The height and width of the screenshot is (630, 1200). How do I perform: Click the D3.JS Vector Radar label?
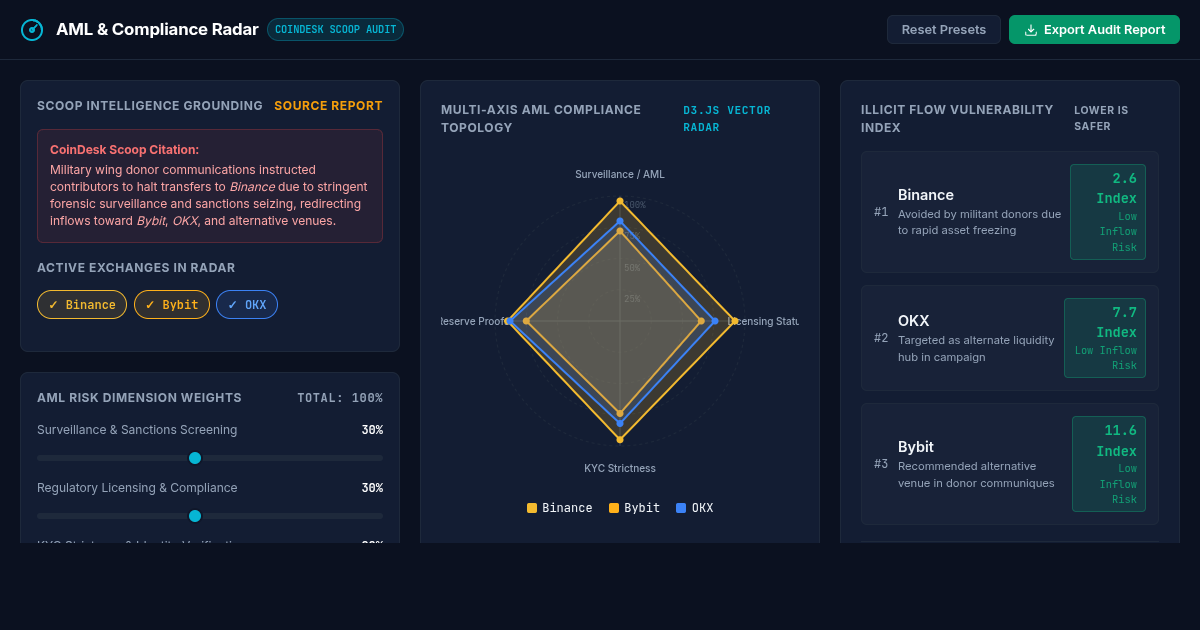[727, 119]
